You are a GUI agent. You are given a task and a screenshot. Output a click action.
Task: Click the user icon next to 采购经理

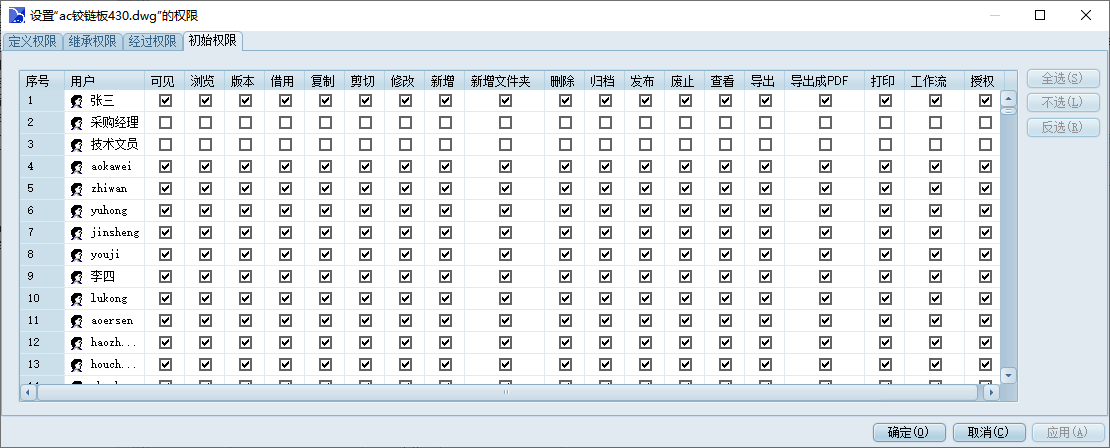[77, 123]
